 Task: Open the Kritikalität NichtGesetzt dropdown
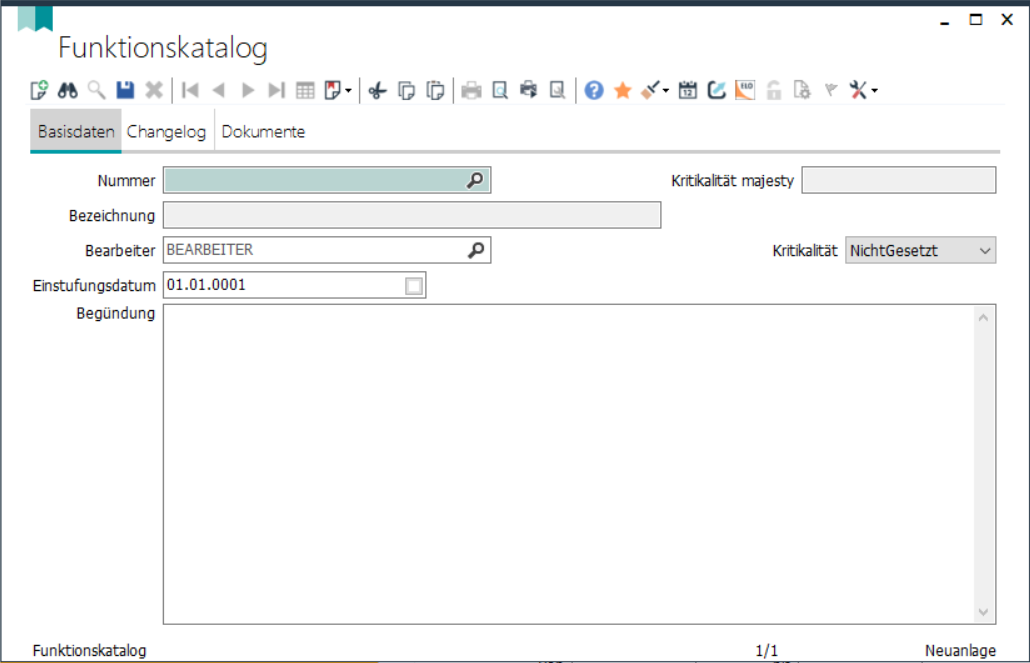pyautogui.click(x=920, y=250)
